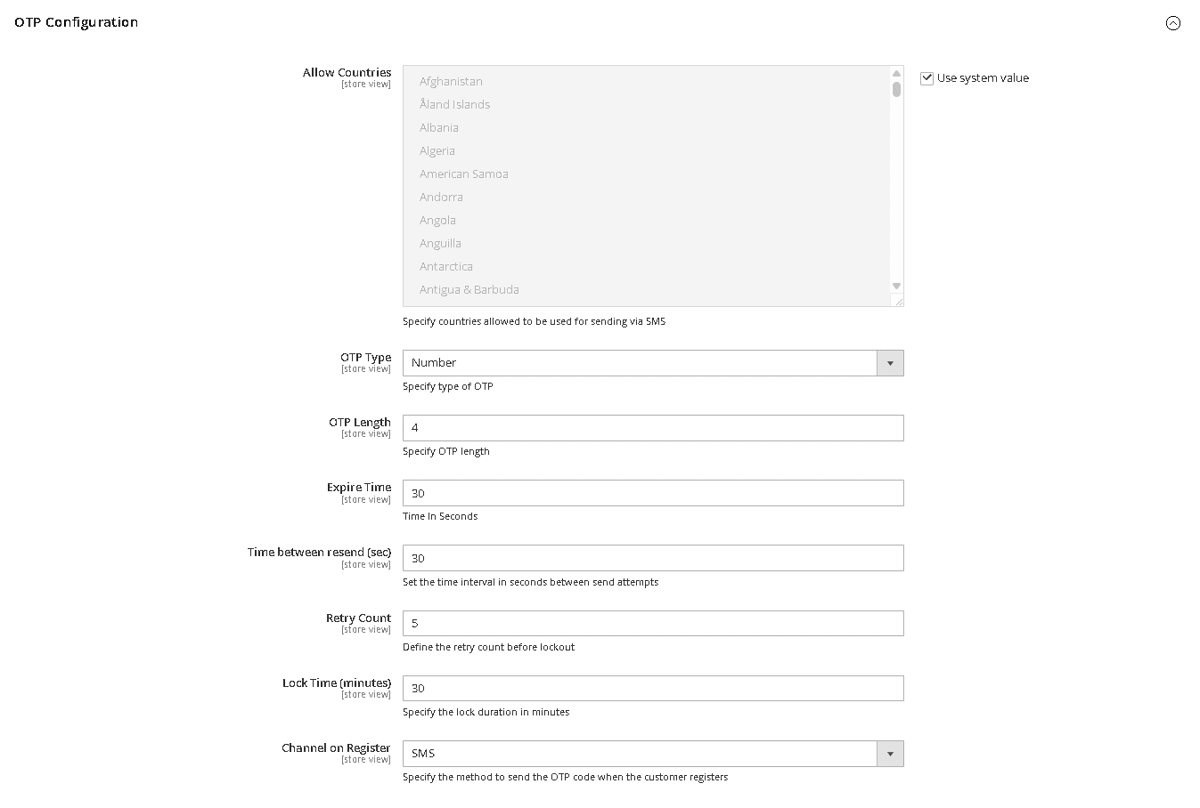
Task: Open the Channel on Register dropdown arrow
Action: point(889,753)
